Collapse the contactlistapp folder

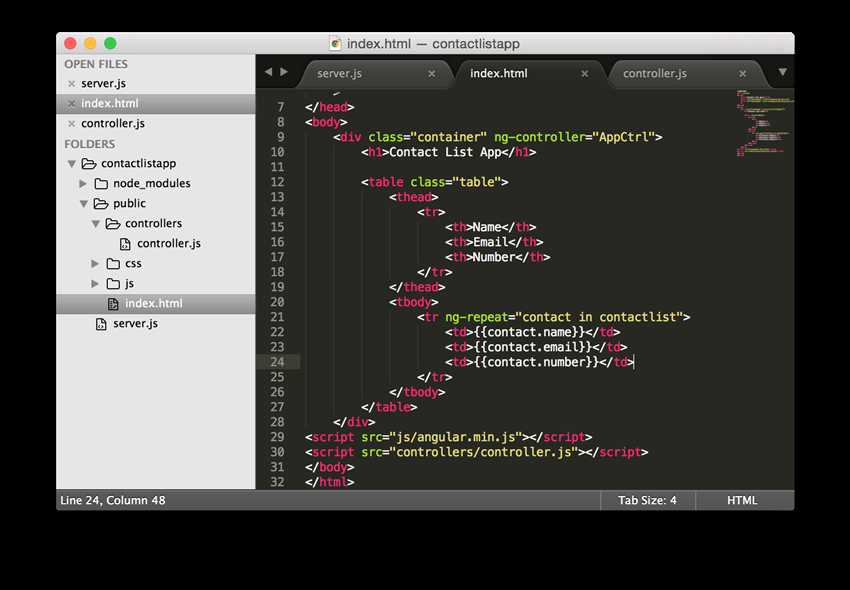click(x=72, y=164)
